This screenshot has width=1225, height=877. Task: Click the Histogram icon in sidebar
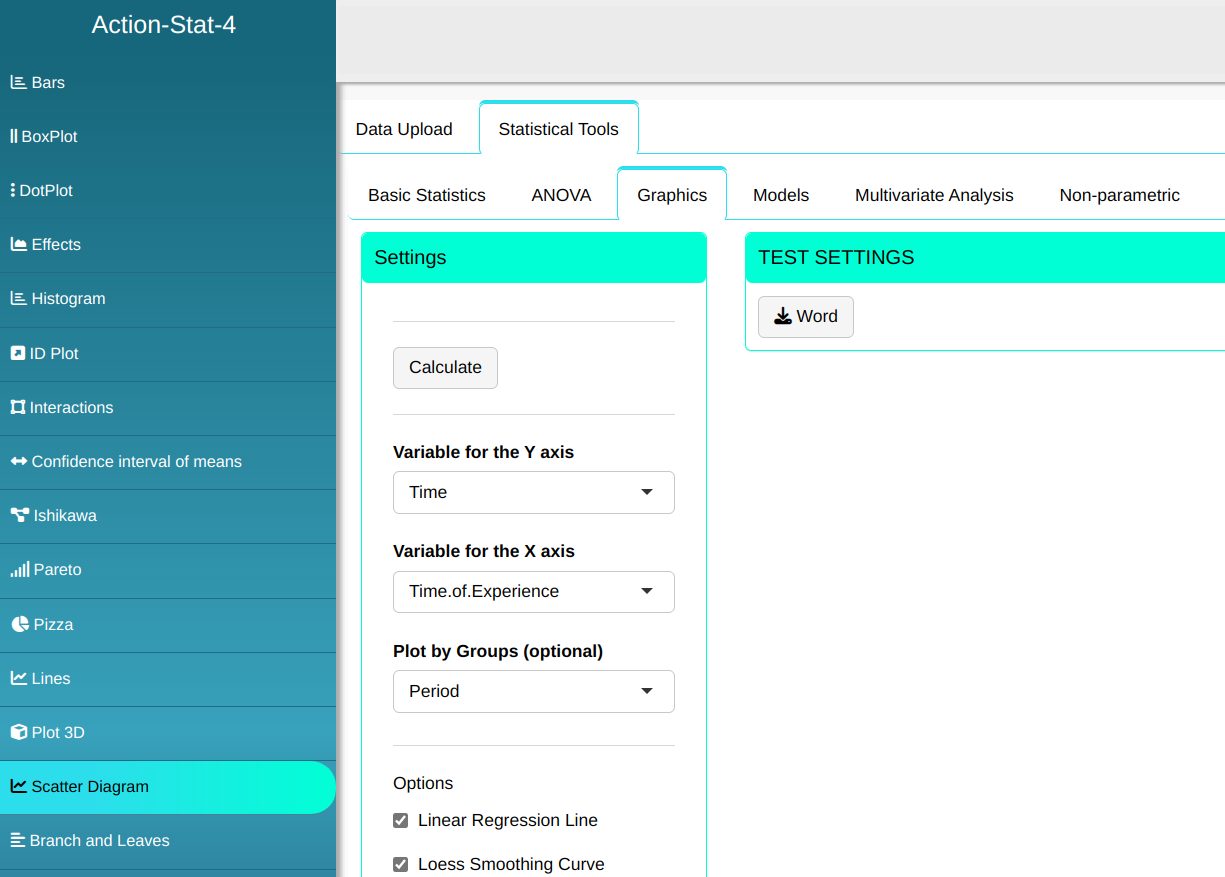(18, 299)
